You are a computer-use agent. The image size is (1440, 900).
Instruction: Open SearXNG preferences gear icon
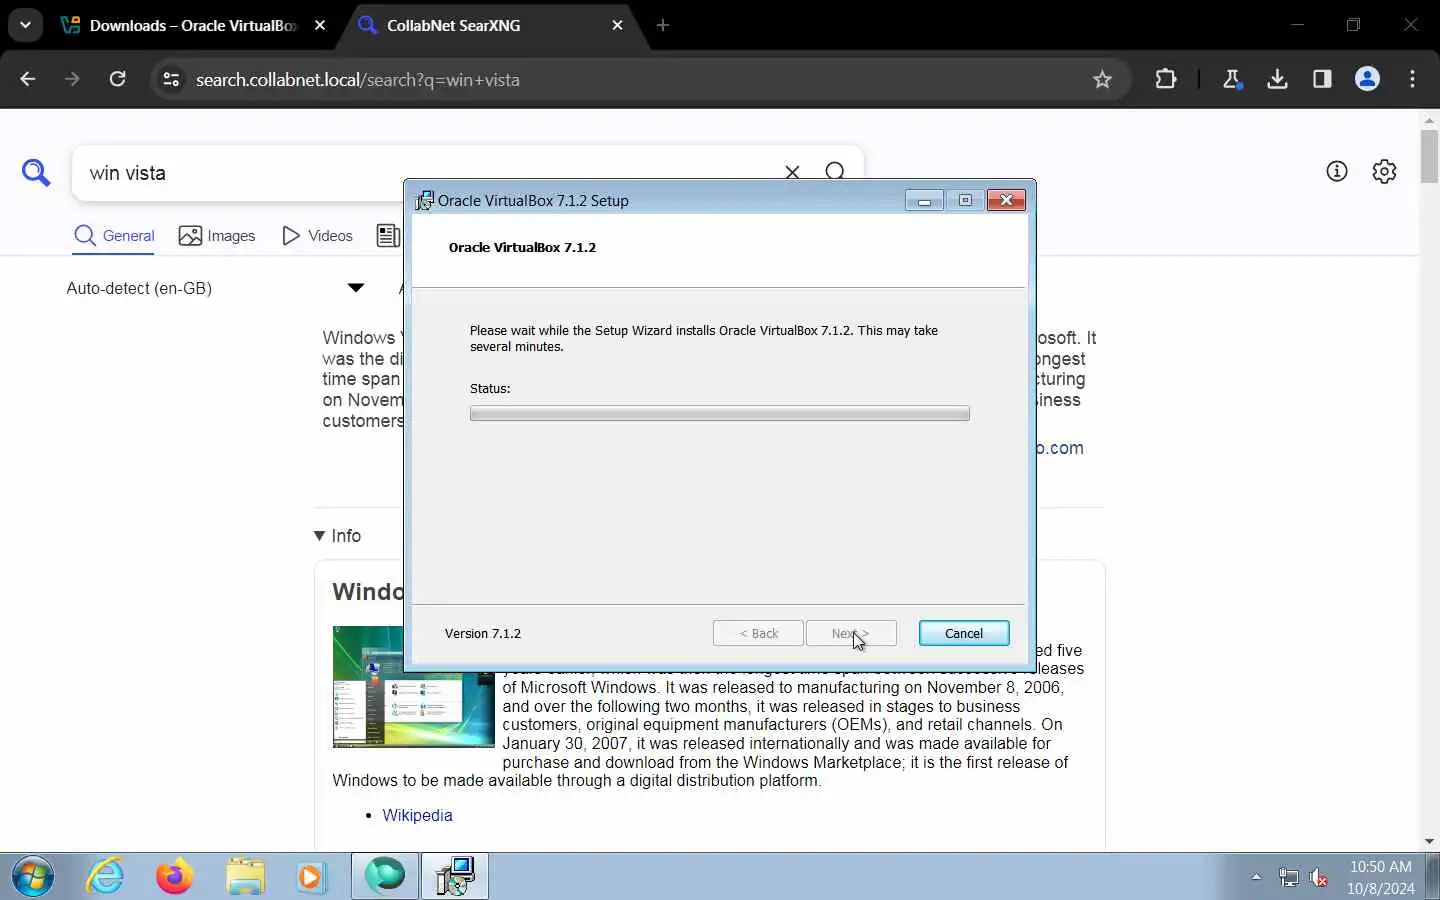click(1384, 171)
